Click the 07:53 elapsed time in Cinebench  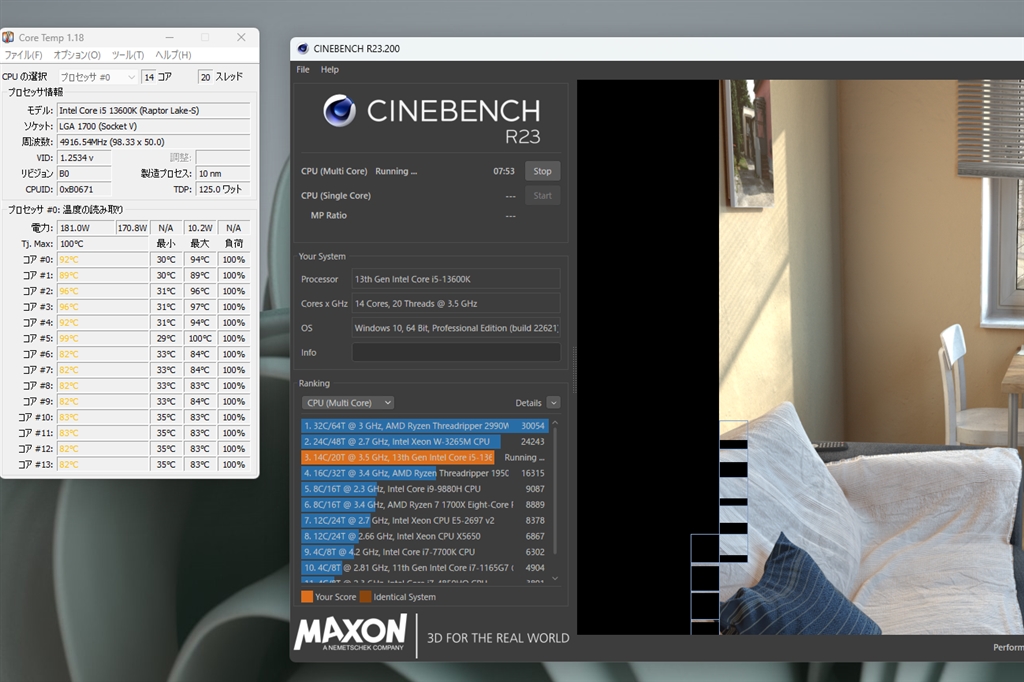(x=504, y=171)
